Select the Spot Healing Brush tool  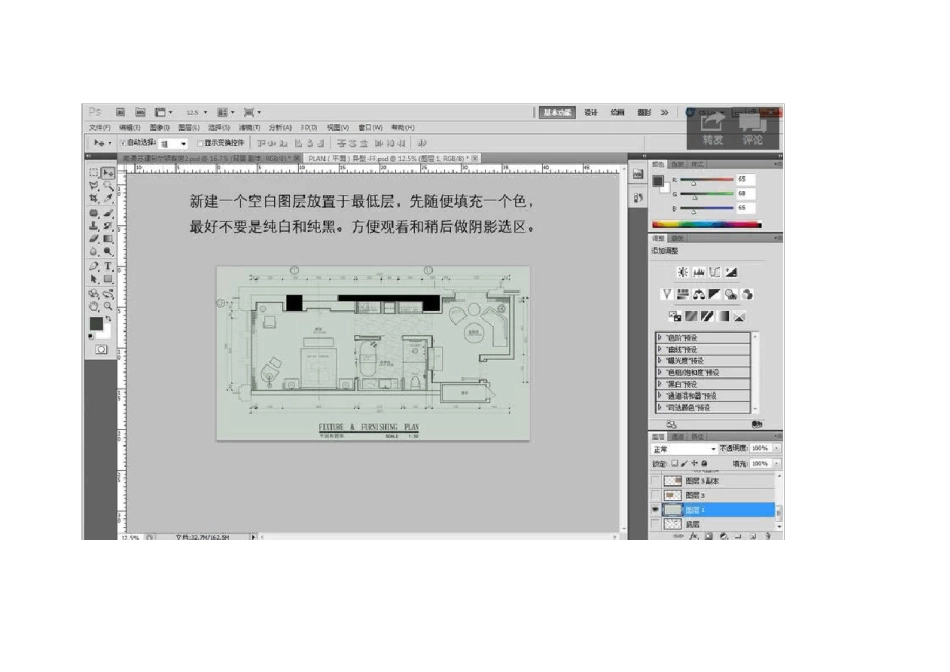coord(94,213)
